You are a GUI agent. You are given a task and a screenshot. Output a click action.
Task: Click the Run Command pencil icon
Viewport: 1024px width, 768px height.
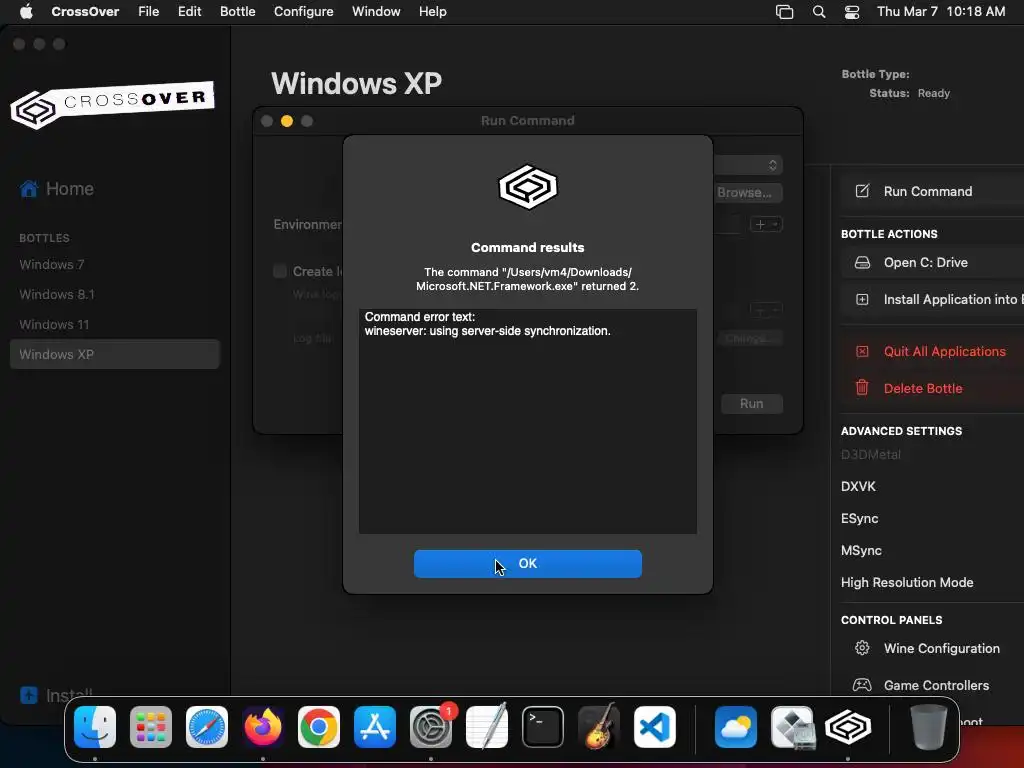[862, 191]
